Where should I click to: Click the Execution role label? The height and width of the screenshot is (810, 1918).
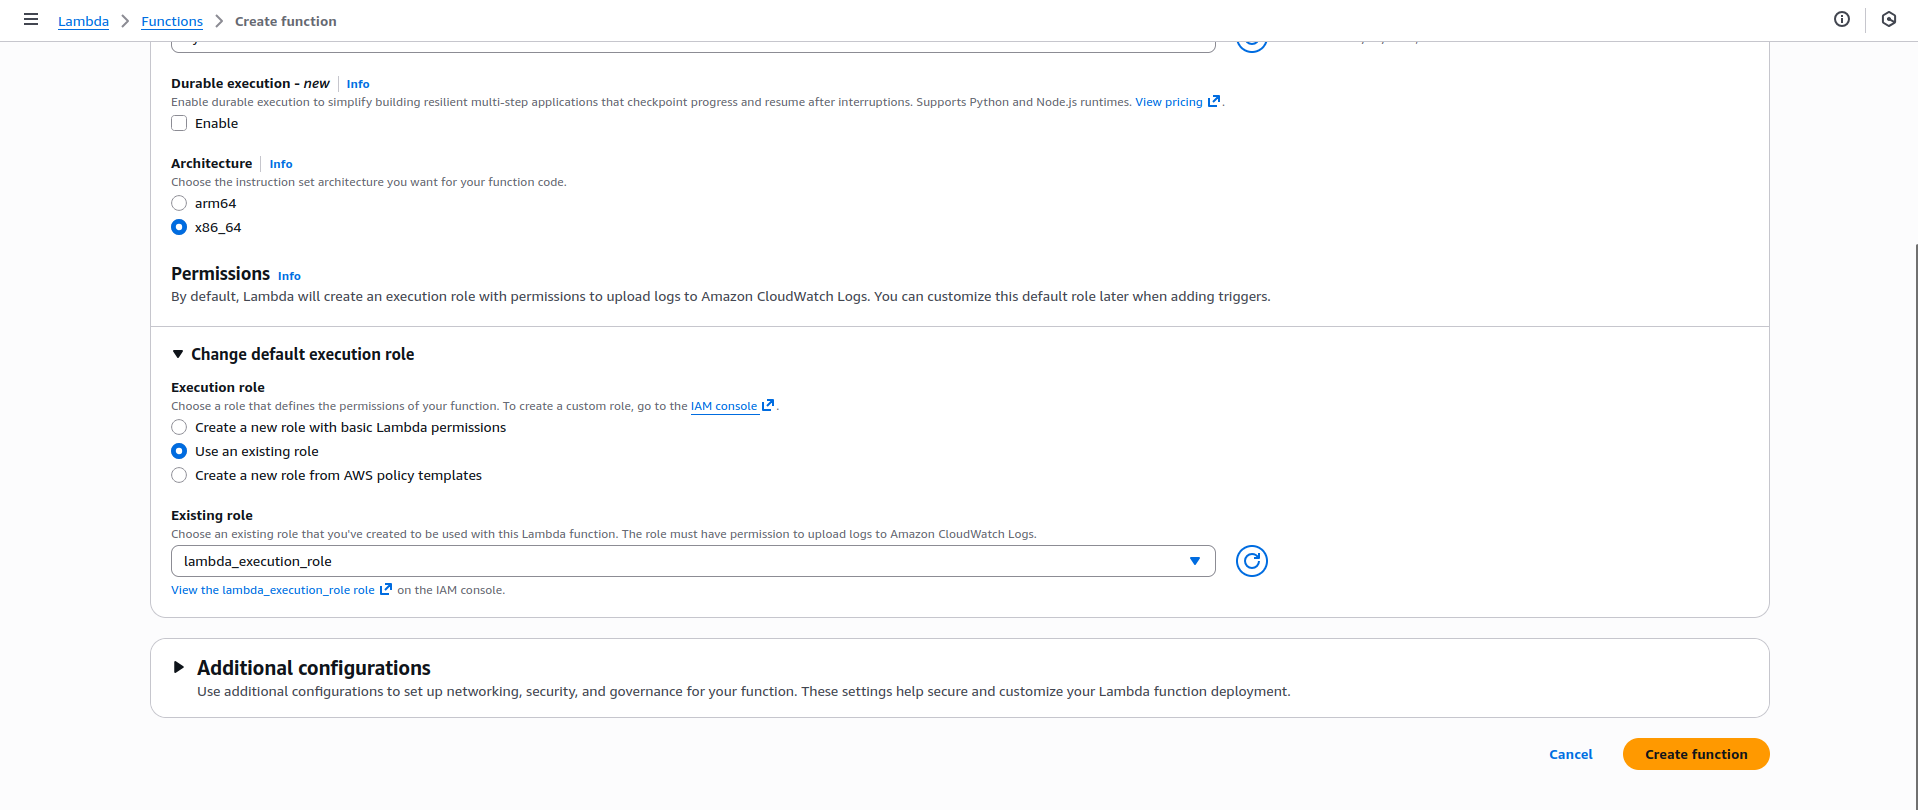[218, 387]
